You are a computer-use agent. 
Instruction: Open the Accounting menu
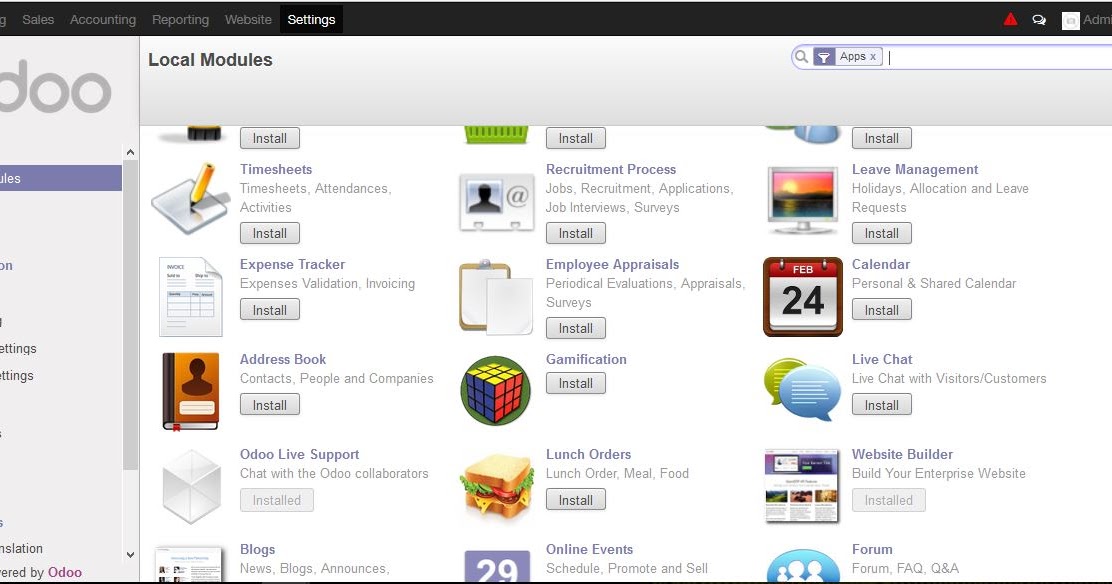pos(103,20)
